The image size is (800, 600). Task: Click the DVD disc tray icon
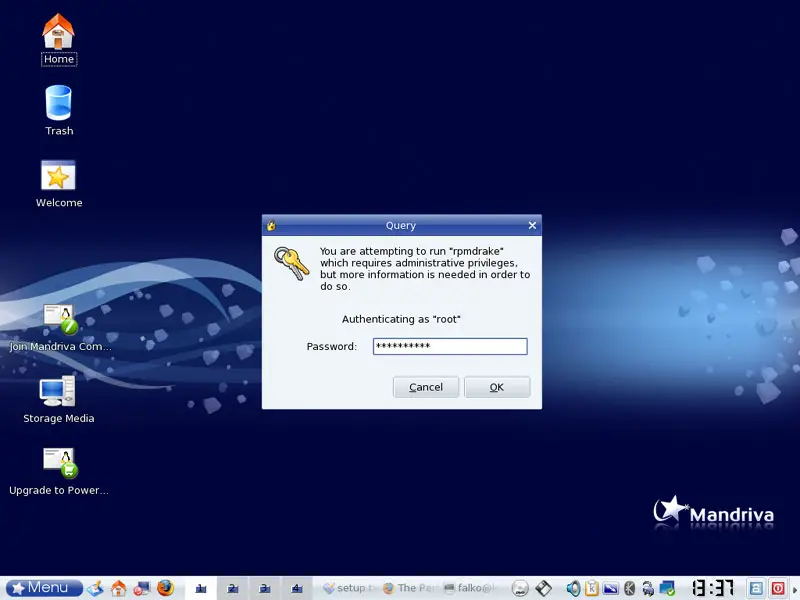tap(520, 588)
